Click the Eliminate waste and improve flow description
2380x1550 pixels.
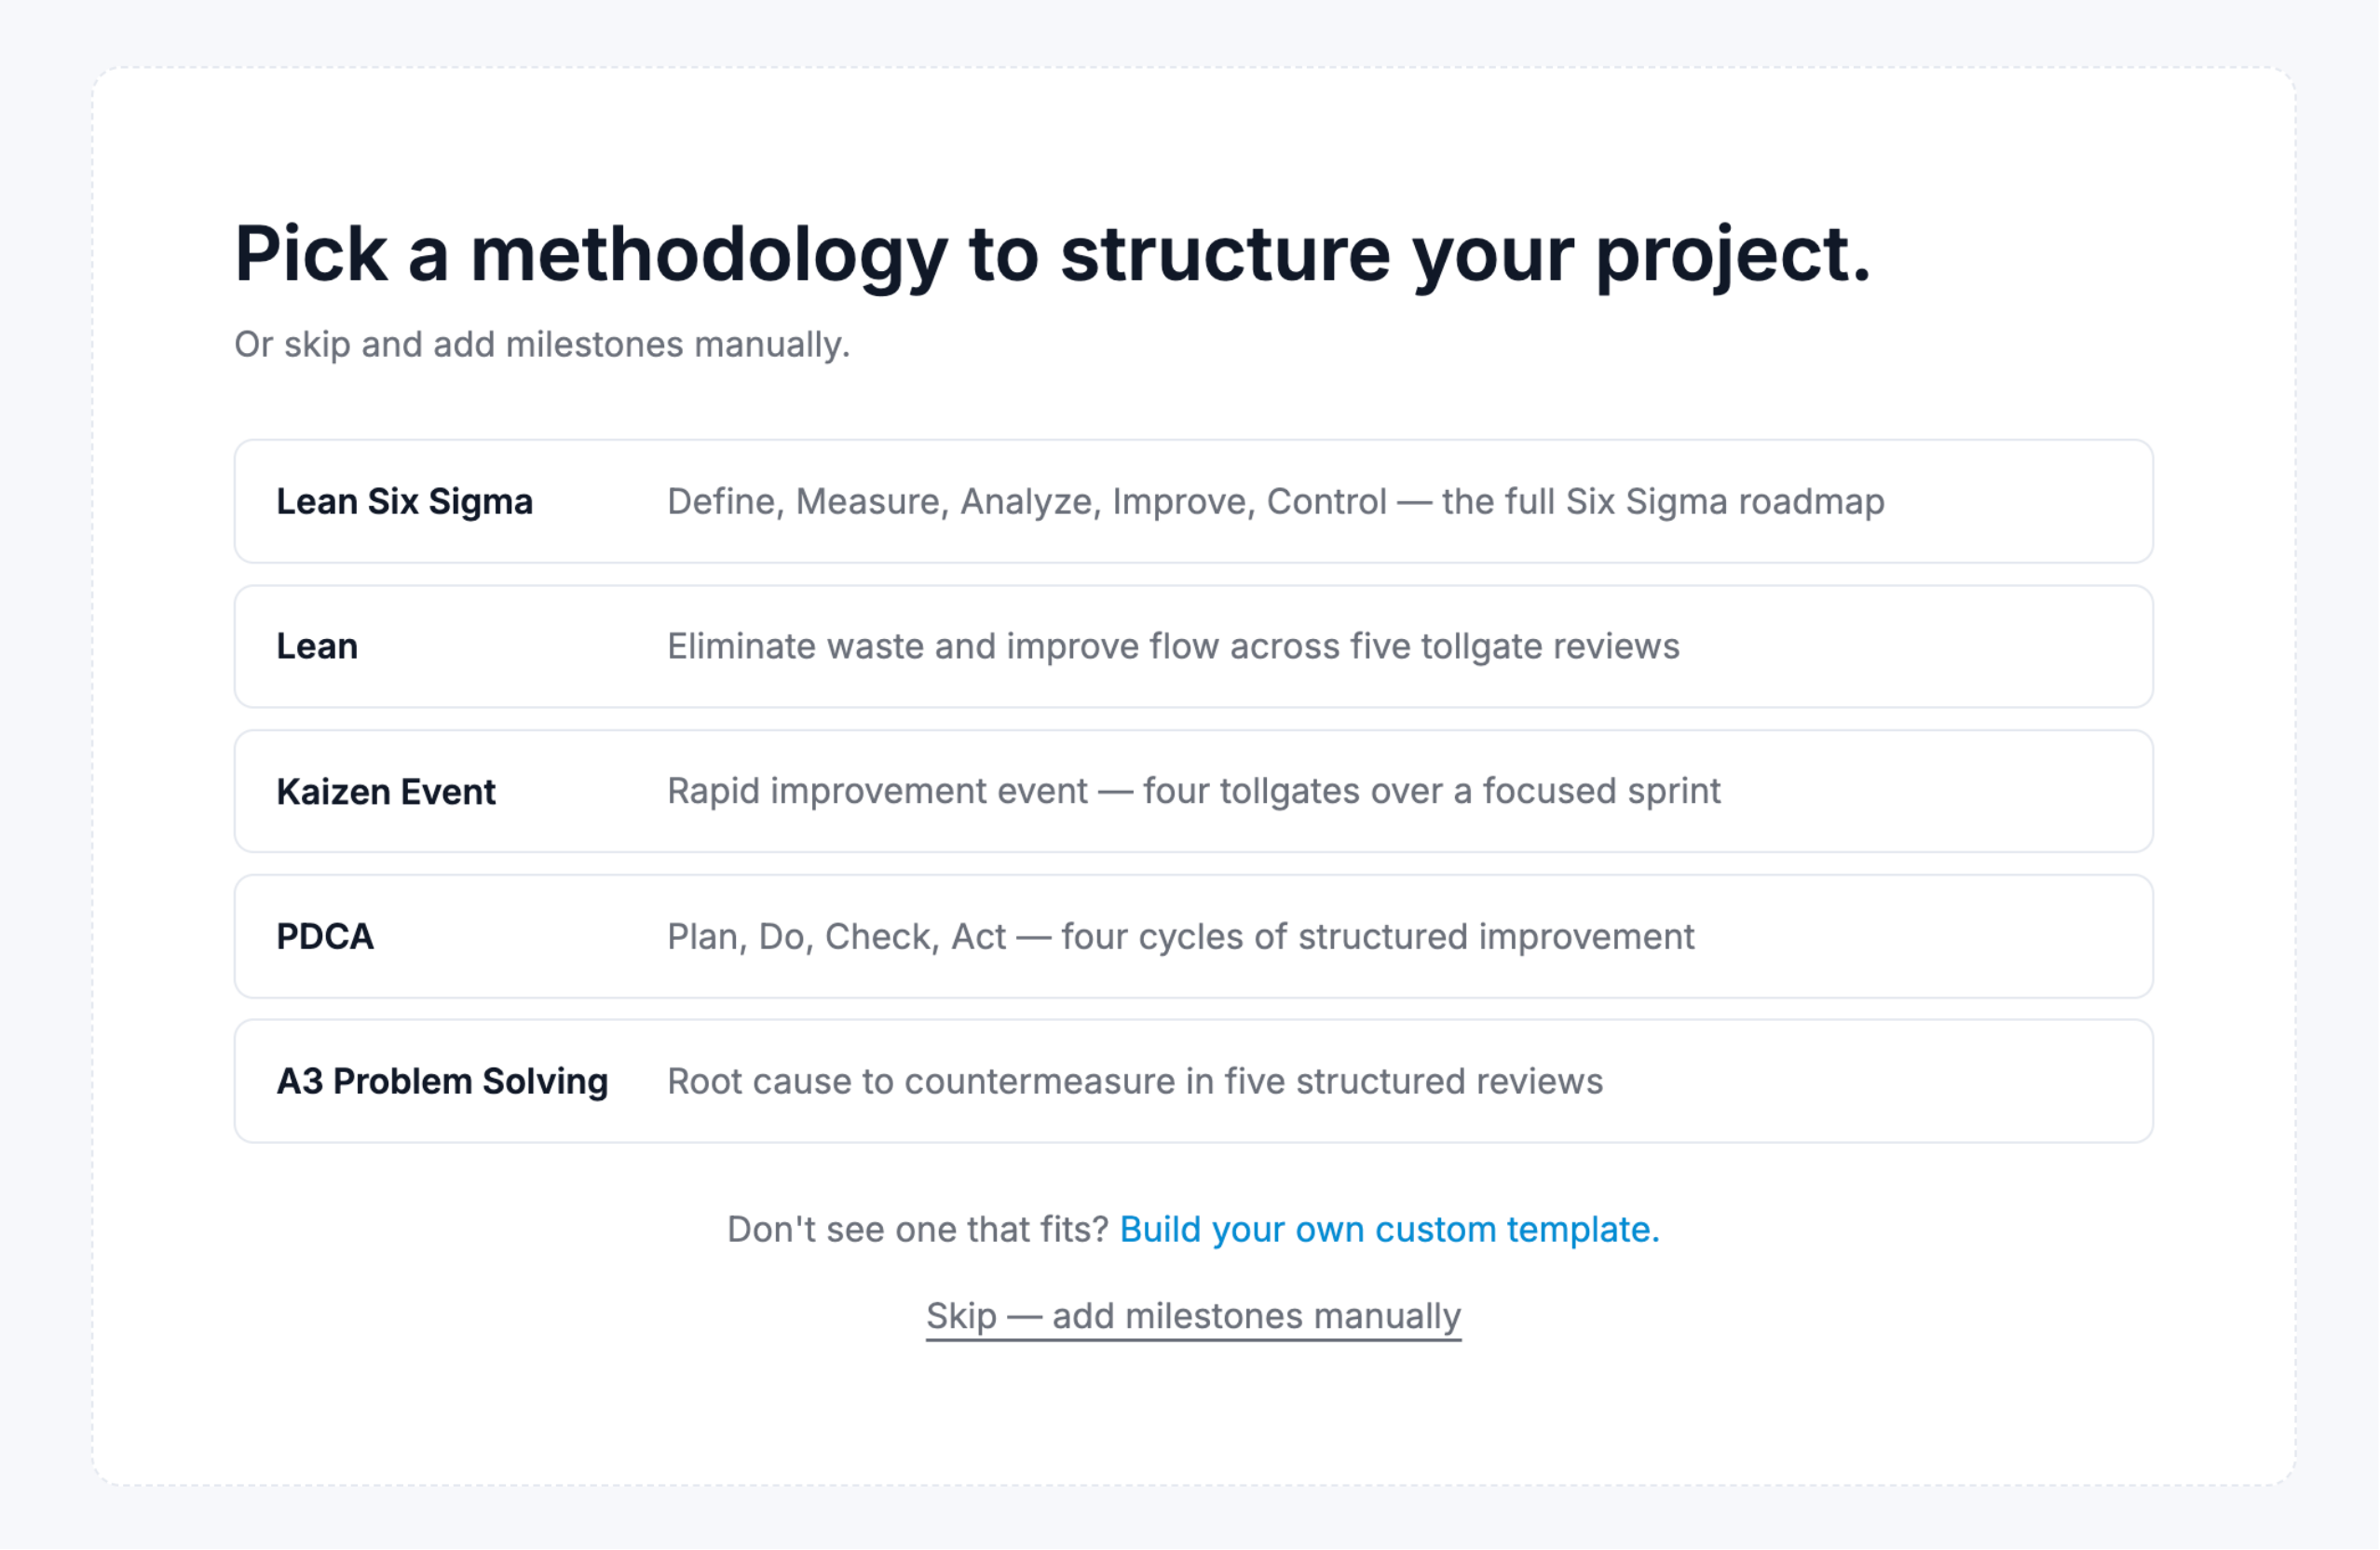click(1173, 646)
